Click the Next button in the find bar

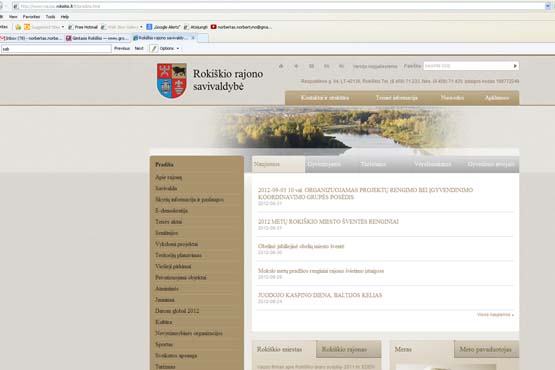pyautogui.click(x=139, y=49)
